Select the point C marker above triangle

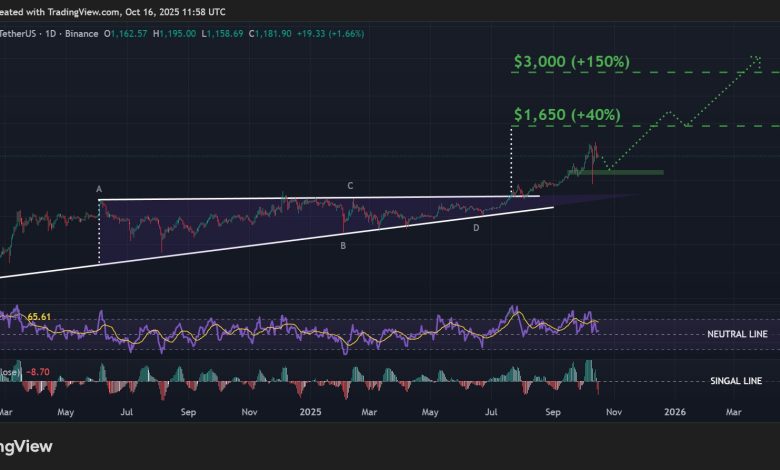pos(350,186)
